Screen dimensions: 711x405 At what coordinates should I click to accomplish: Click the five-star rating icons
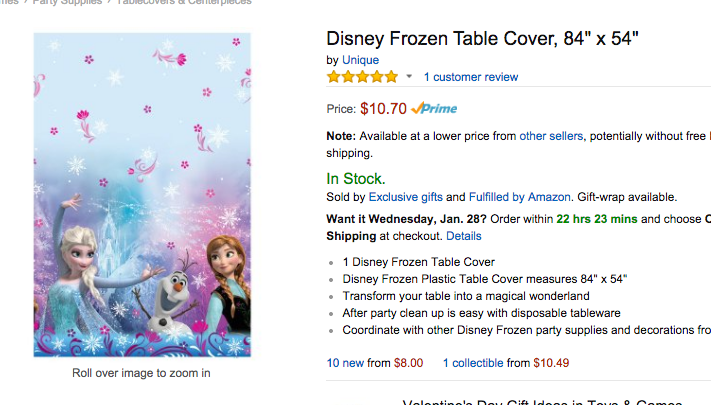click(362, 77)
